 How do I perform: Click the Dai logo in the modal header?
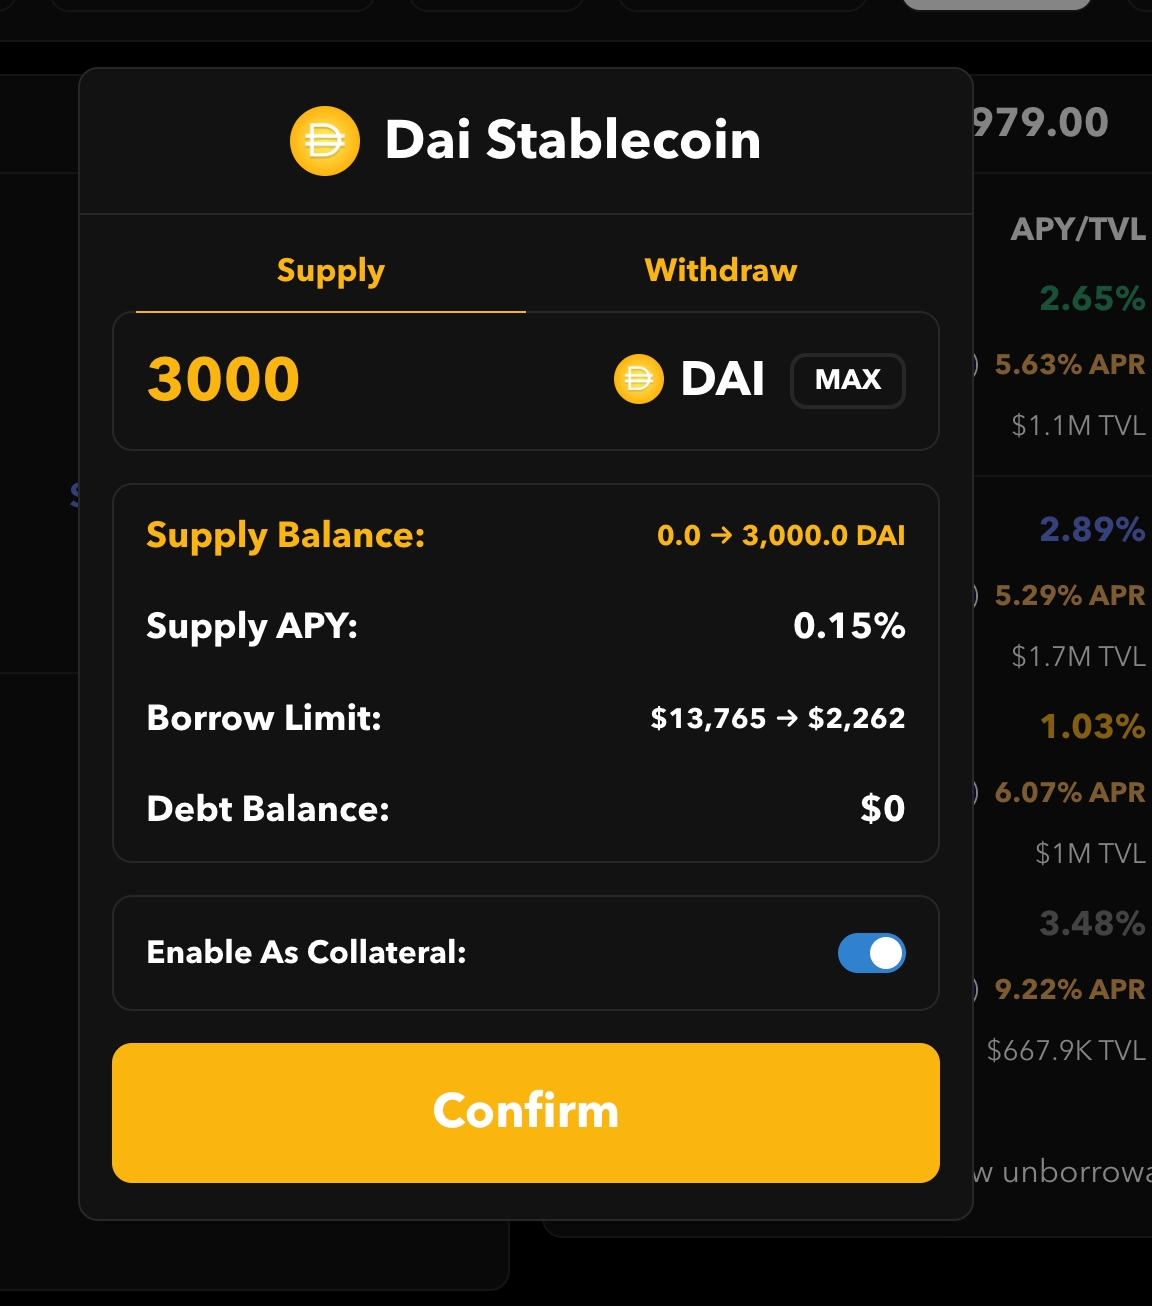[324, 141]
